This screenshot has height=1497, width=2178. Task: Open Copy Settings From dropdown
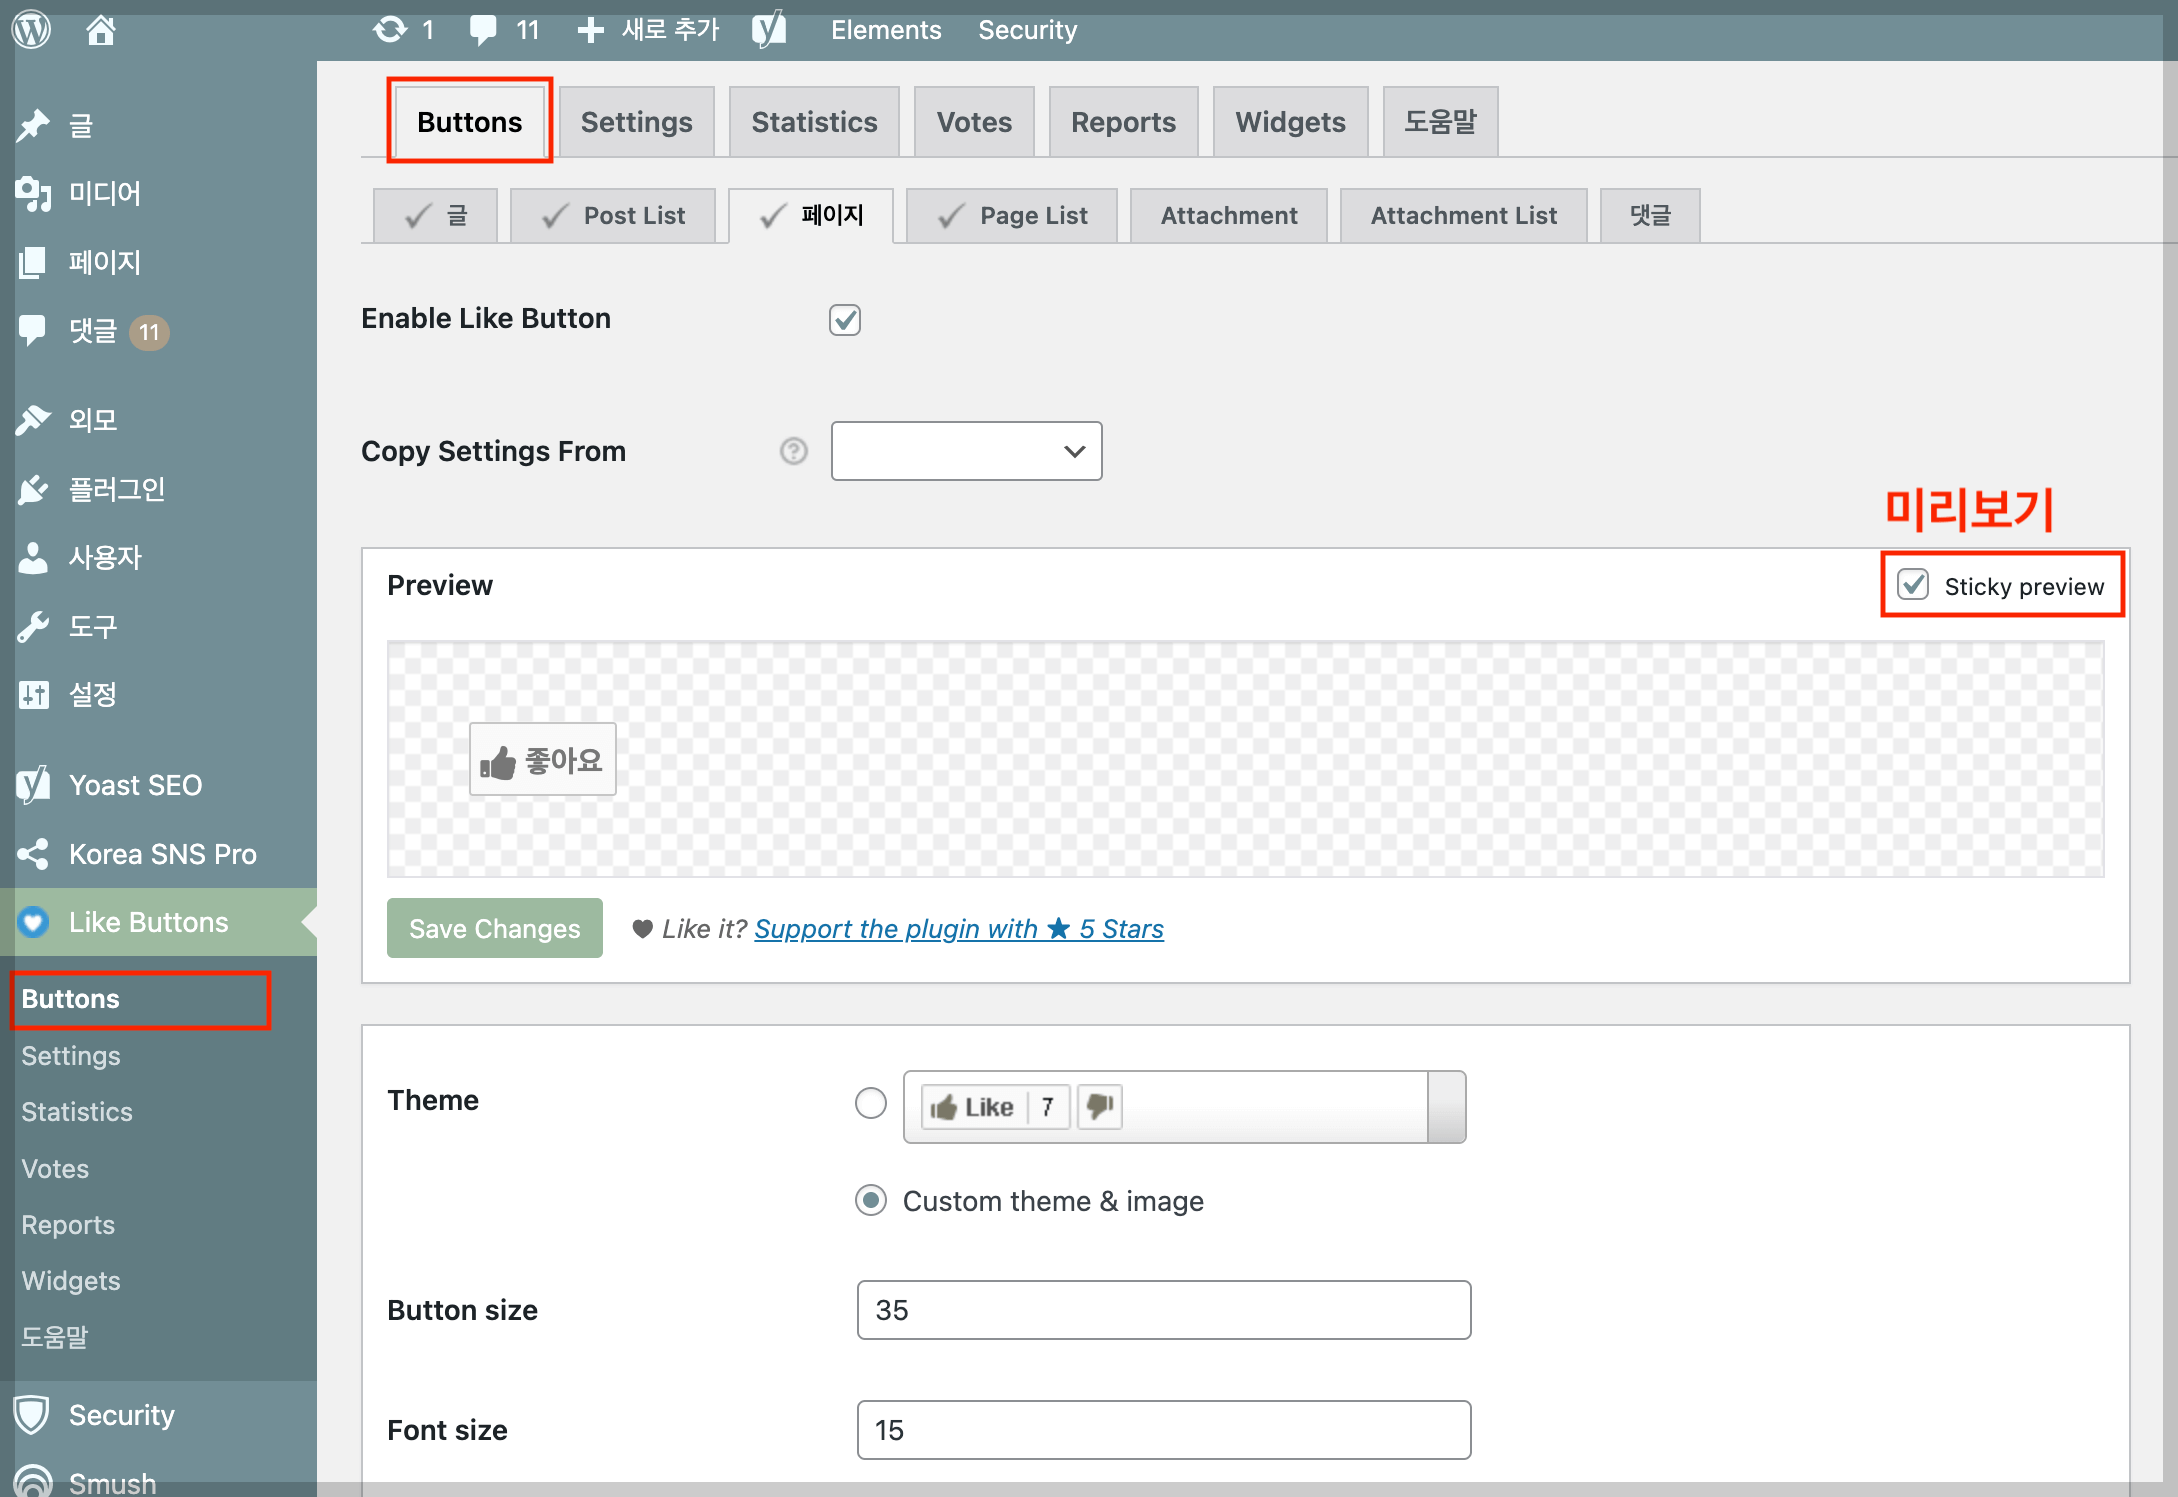[x=966, y=451]
